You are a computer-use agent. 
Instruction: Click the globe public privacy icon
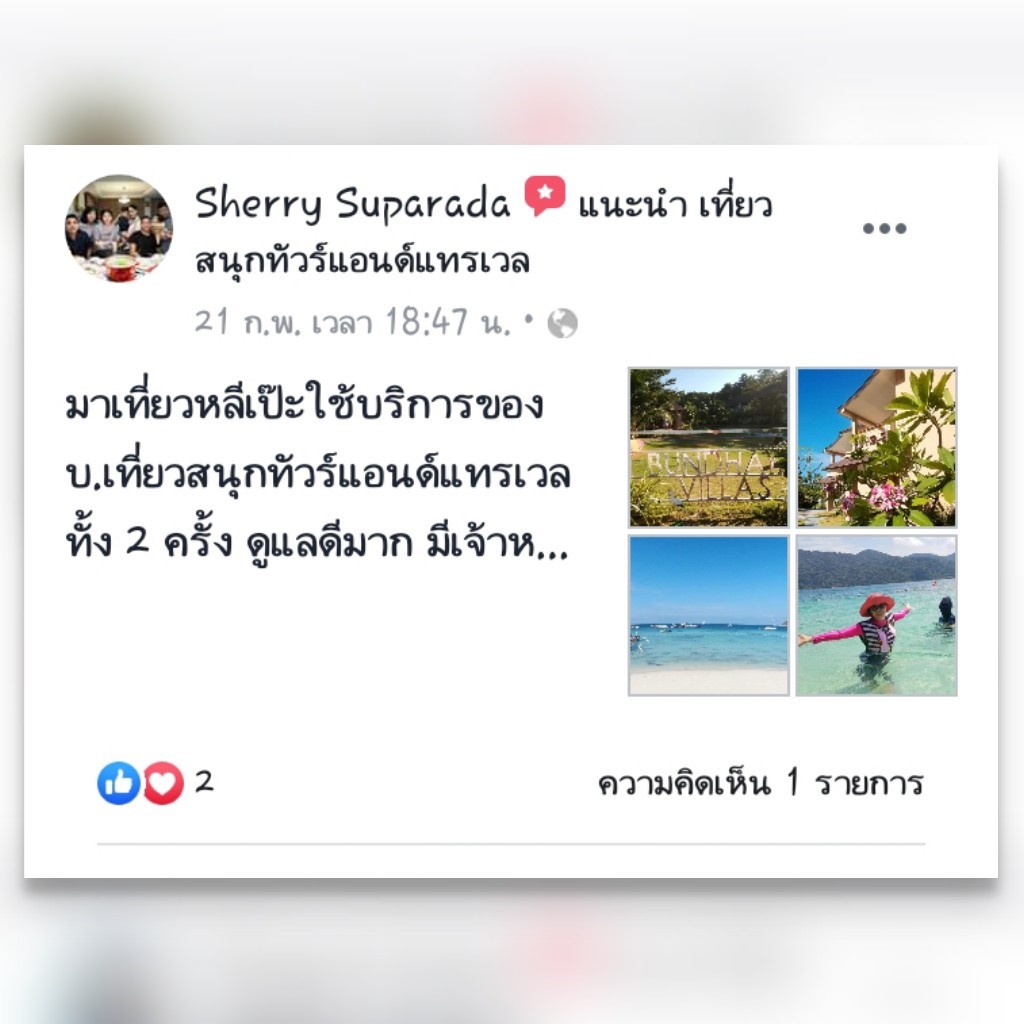point(562,323)
